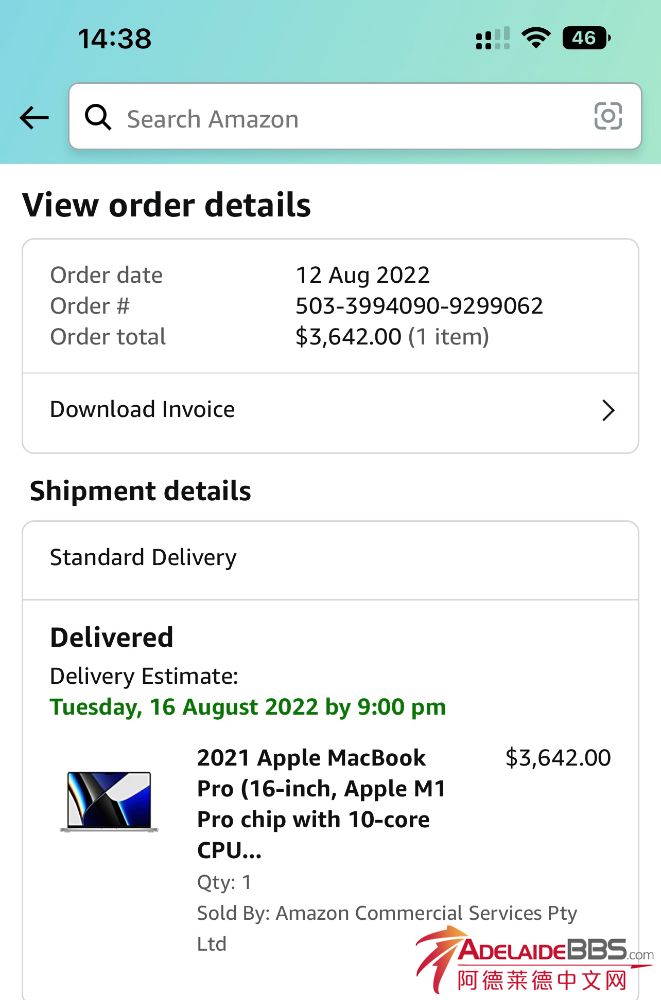This screenshot has height=1000, width=661.
Task: Expand the Download Invoice chevron
Action: coord(607,410)
